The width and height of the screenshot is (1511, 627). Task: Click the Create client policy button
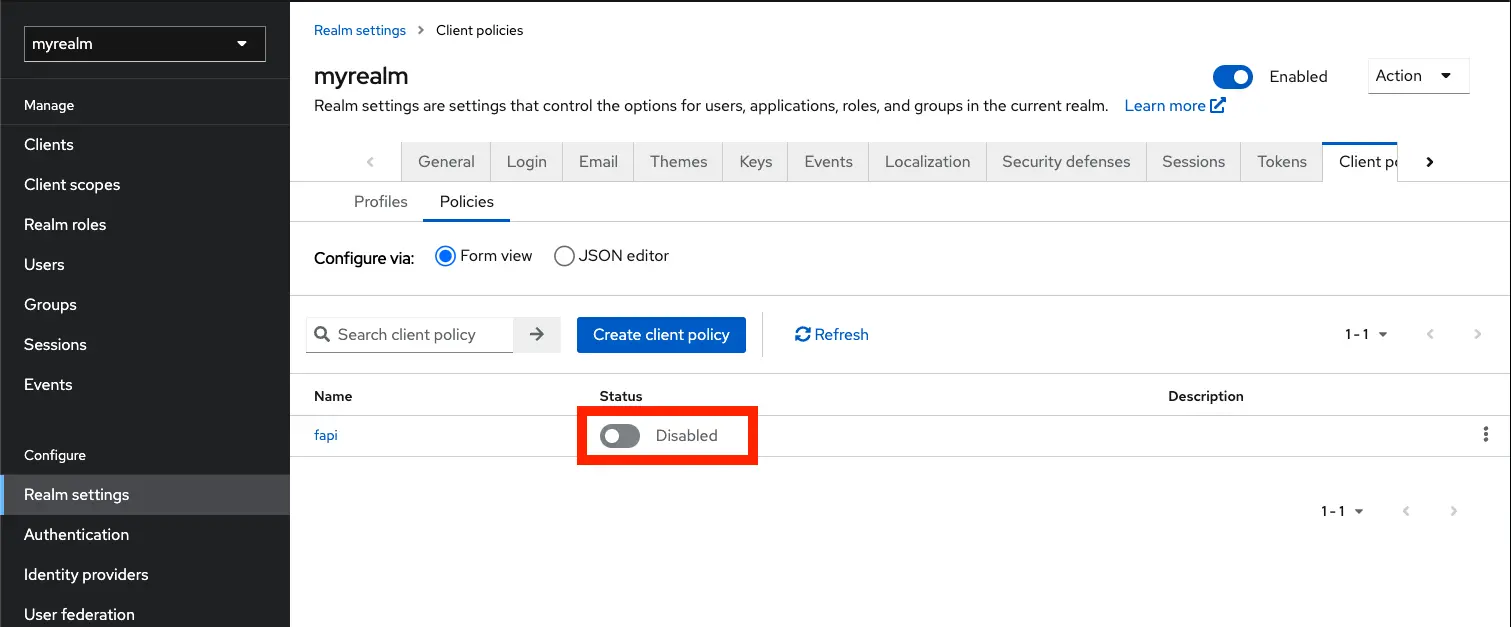(x=661, y=334)
